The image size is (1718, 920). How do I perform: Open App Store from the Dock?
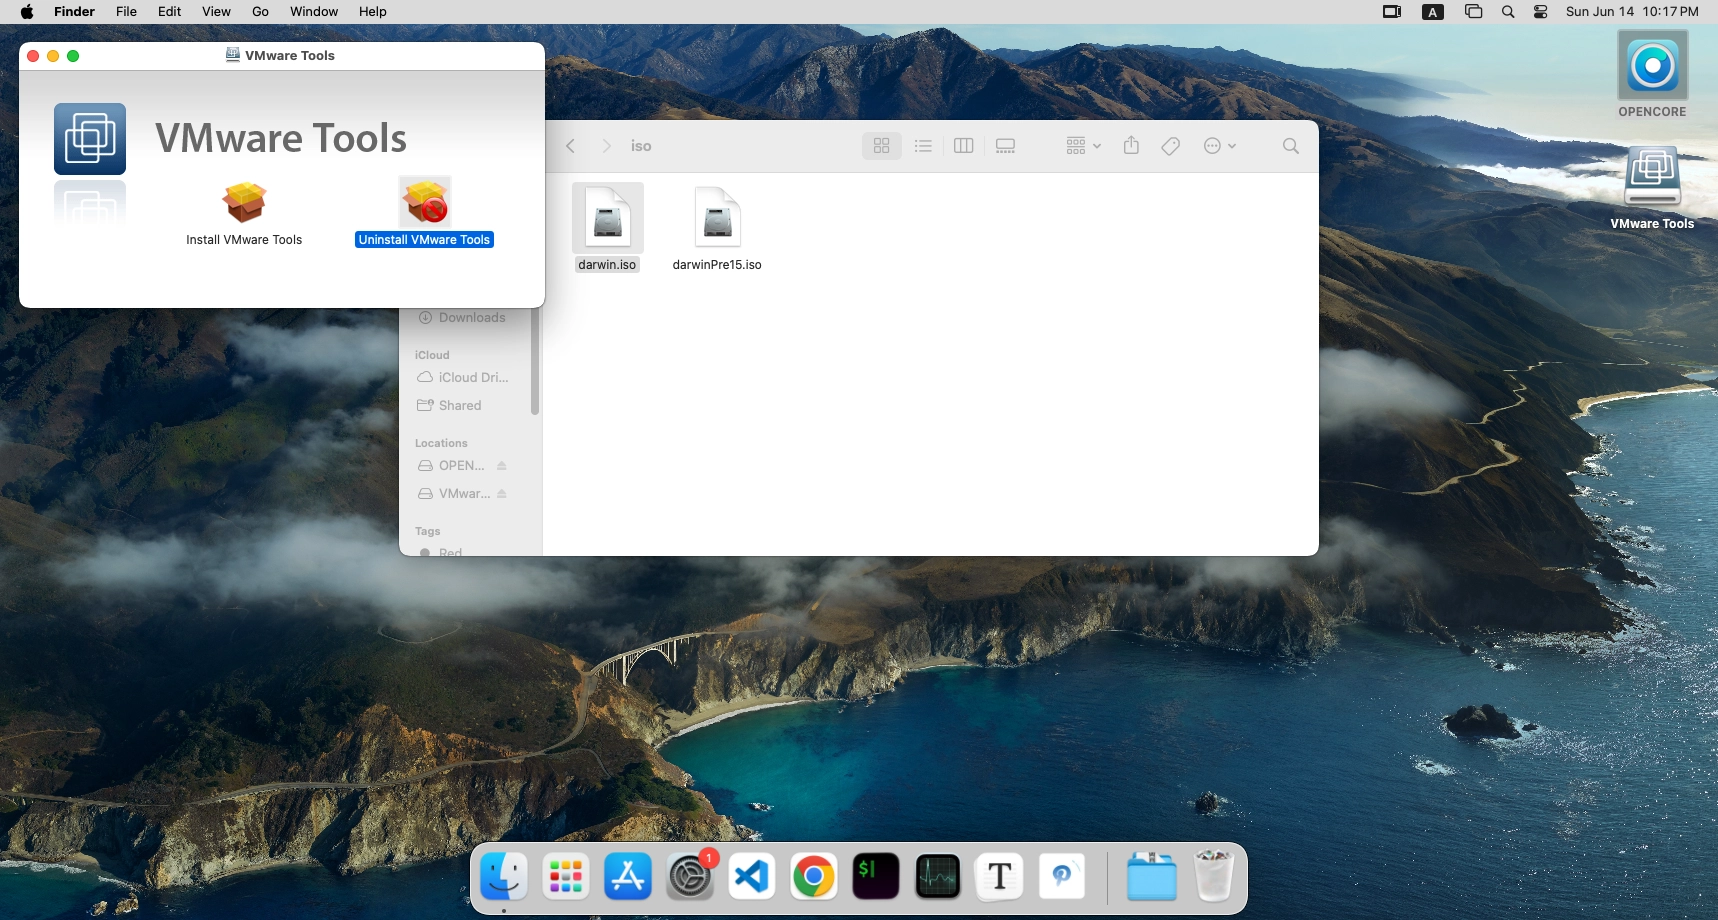tap(628, 877)
